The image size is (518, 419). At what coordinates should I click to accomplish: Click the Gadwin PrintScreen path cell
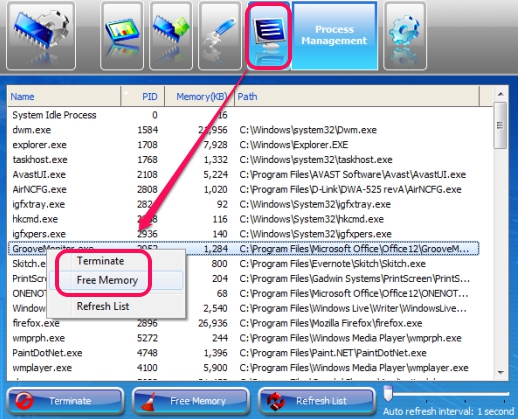pos(355,278)
